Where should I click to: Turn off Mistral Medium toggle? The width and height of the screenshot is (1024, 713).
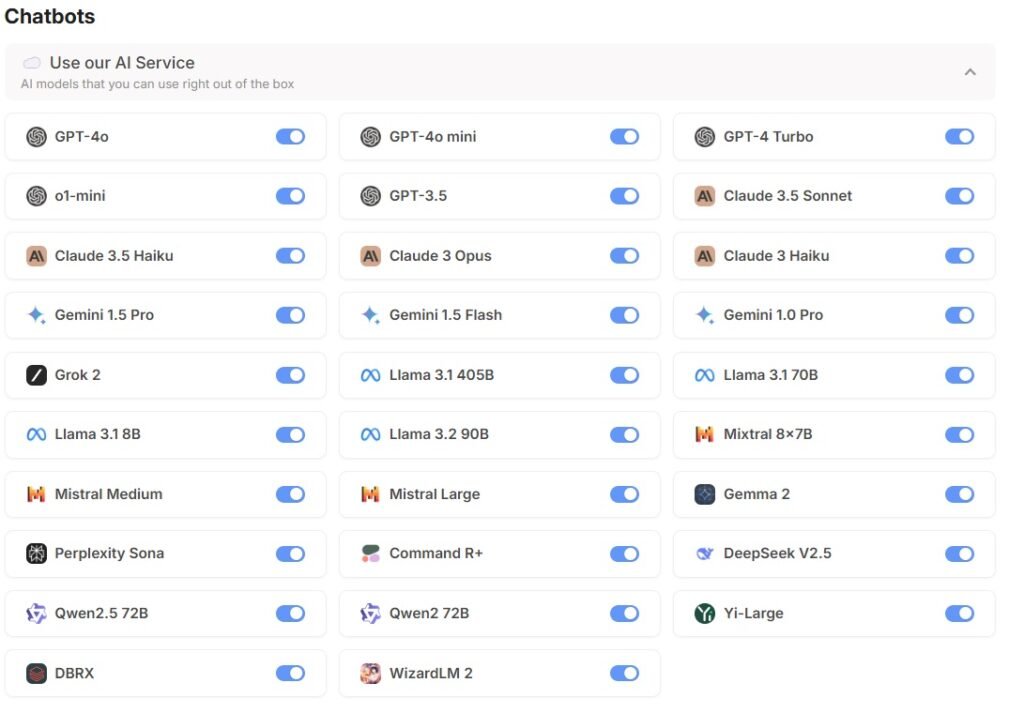tap(291, 494)
